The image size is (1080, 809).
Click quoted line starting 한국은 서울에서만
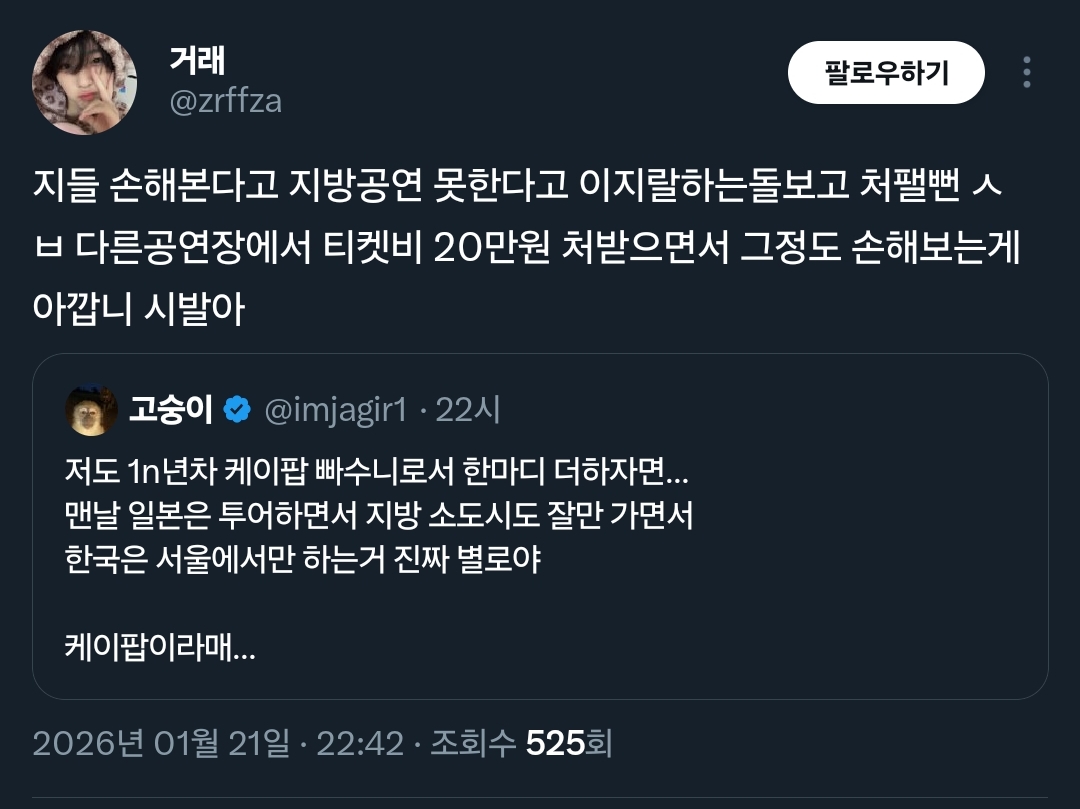[302, 560]
